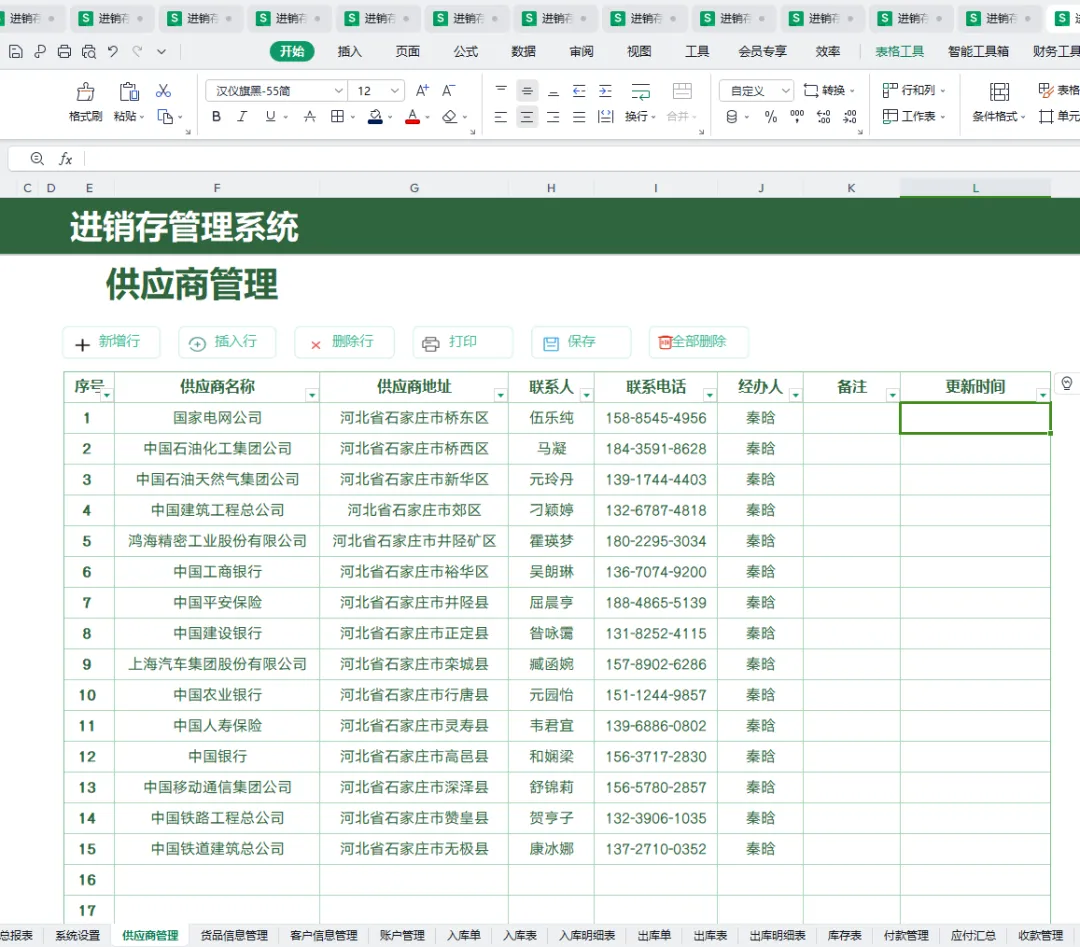This screenshot has width=1080, height=947.
Task: Click the 全部删除 button
Action: [x=698, y=342]
